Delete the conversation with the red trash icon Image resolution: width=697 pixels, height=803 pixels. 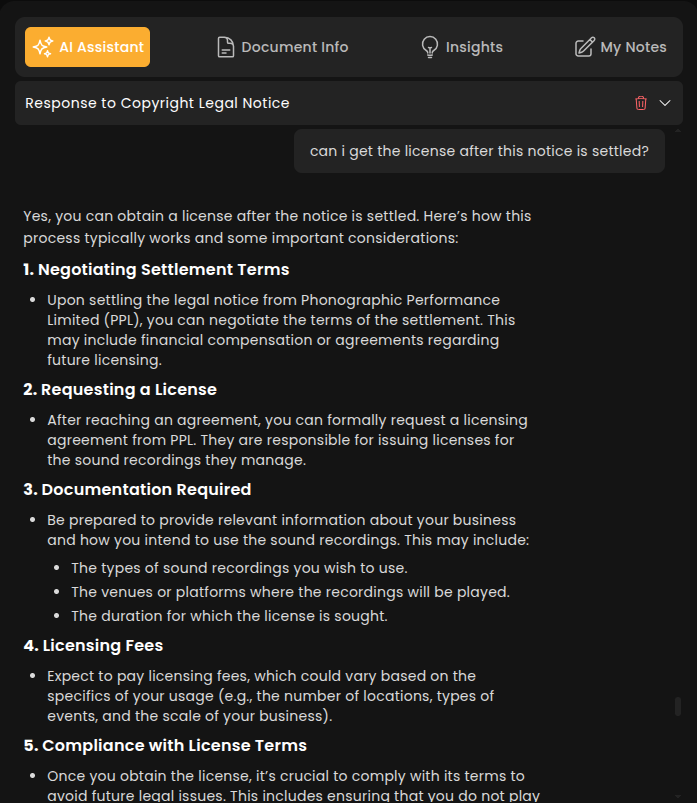point(641,103)
